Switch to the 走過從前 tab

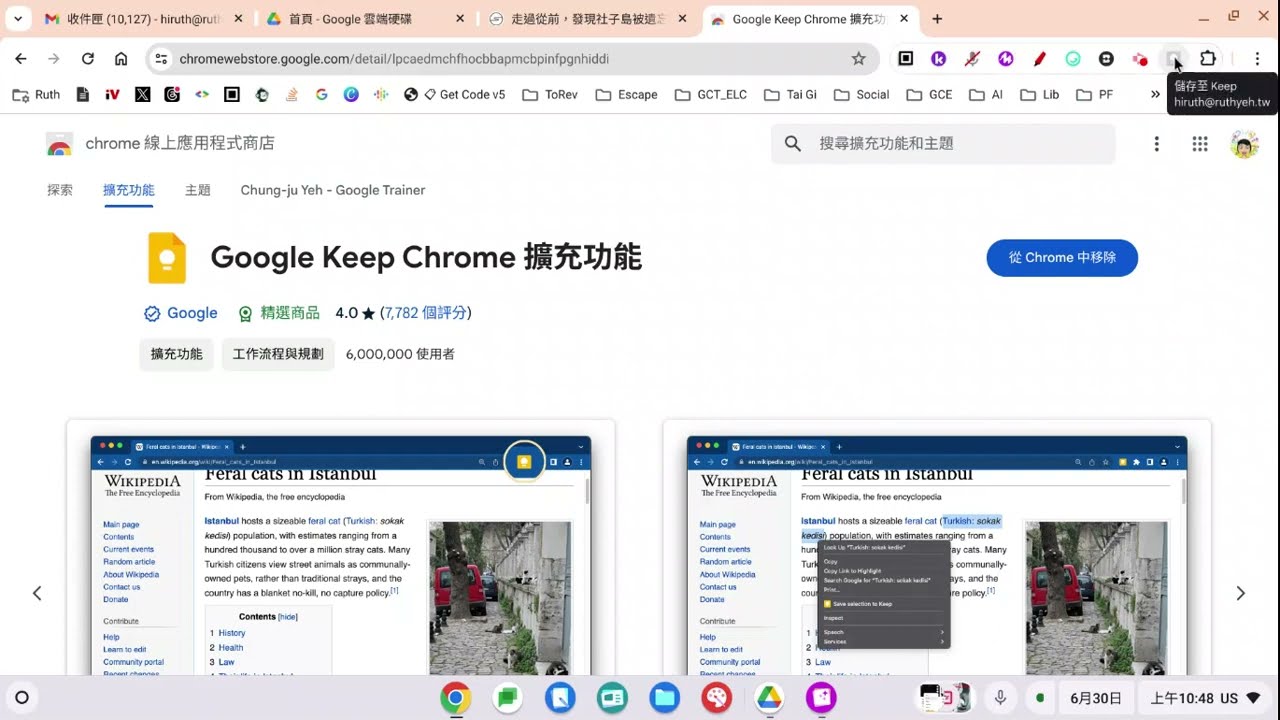(588, 19)
